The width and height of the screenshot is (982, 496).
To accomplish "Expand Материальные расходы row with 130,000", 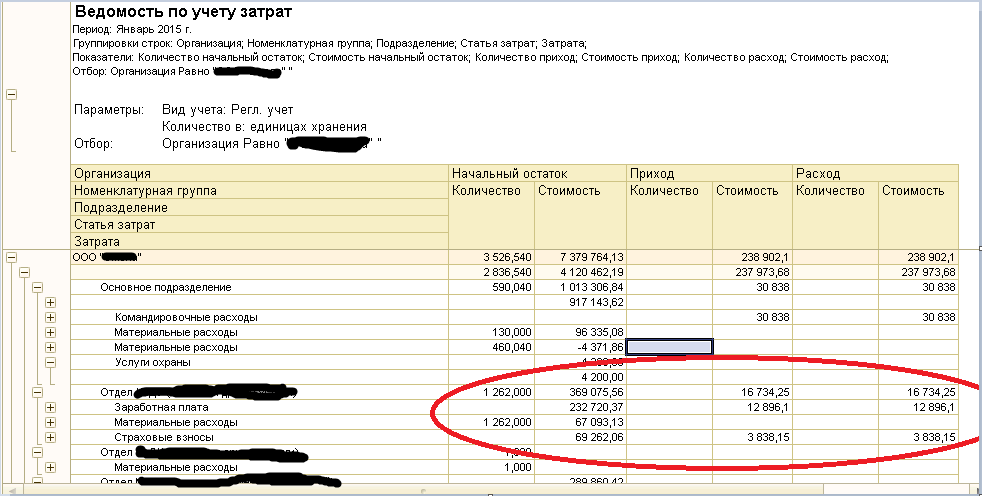I will [x=50, y=333].
